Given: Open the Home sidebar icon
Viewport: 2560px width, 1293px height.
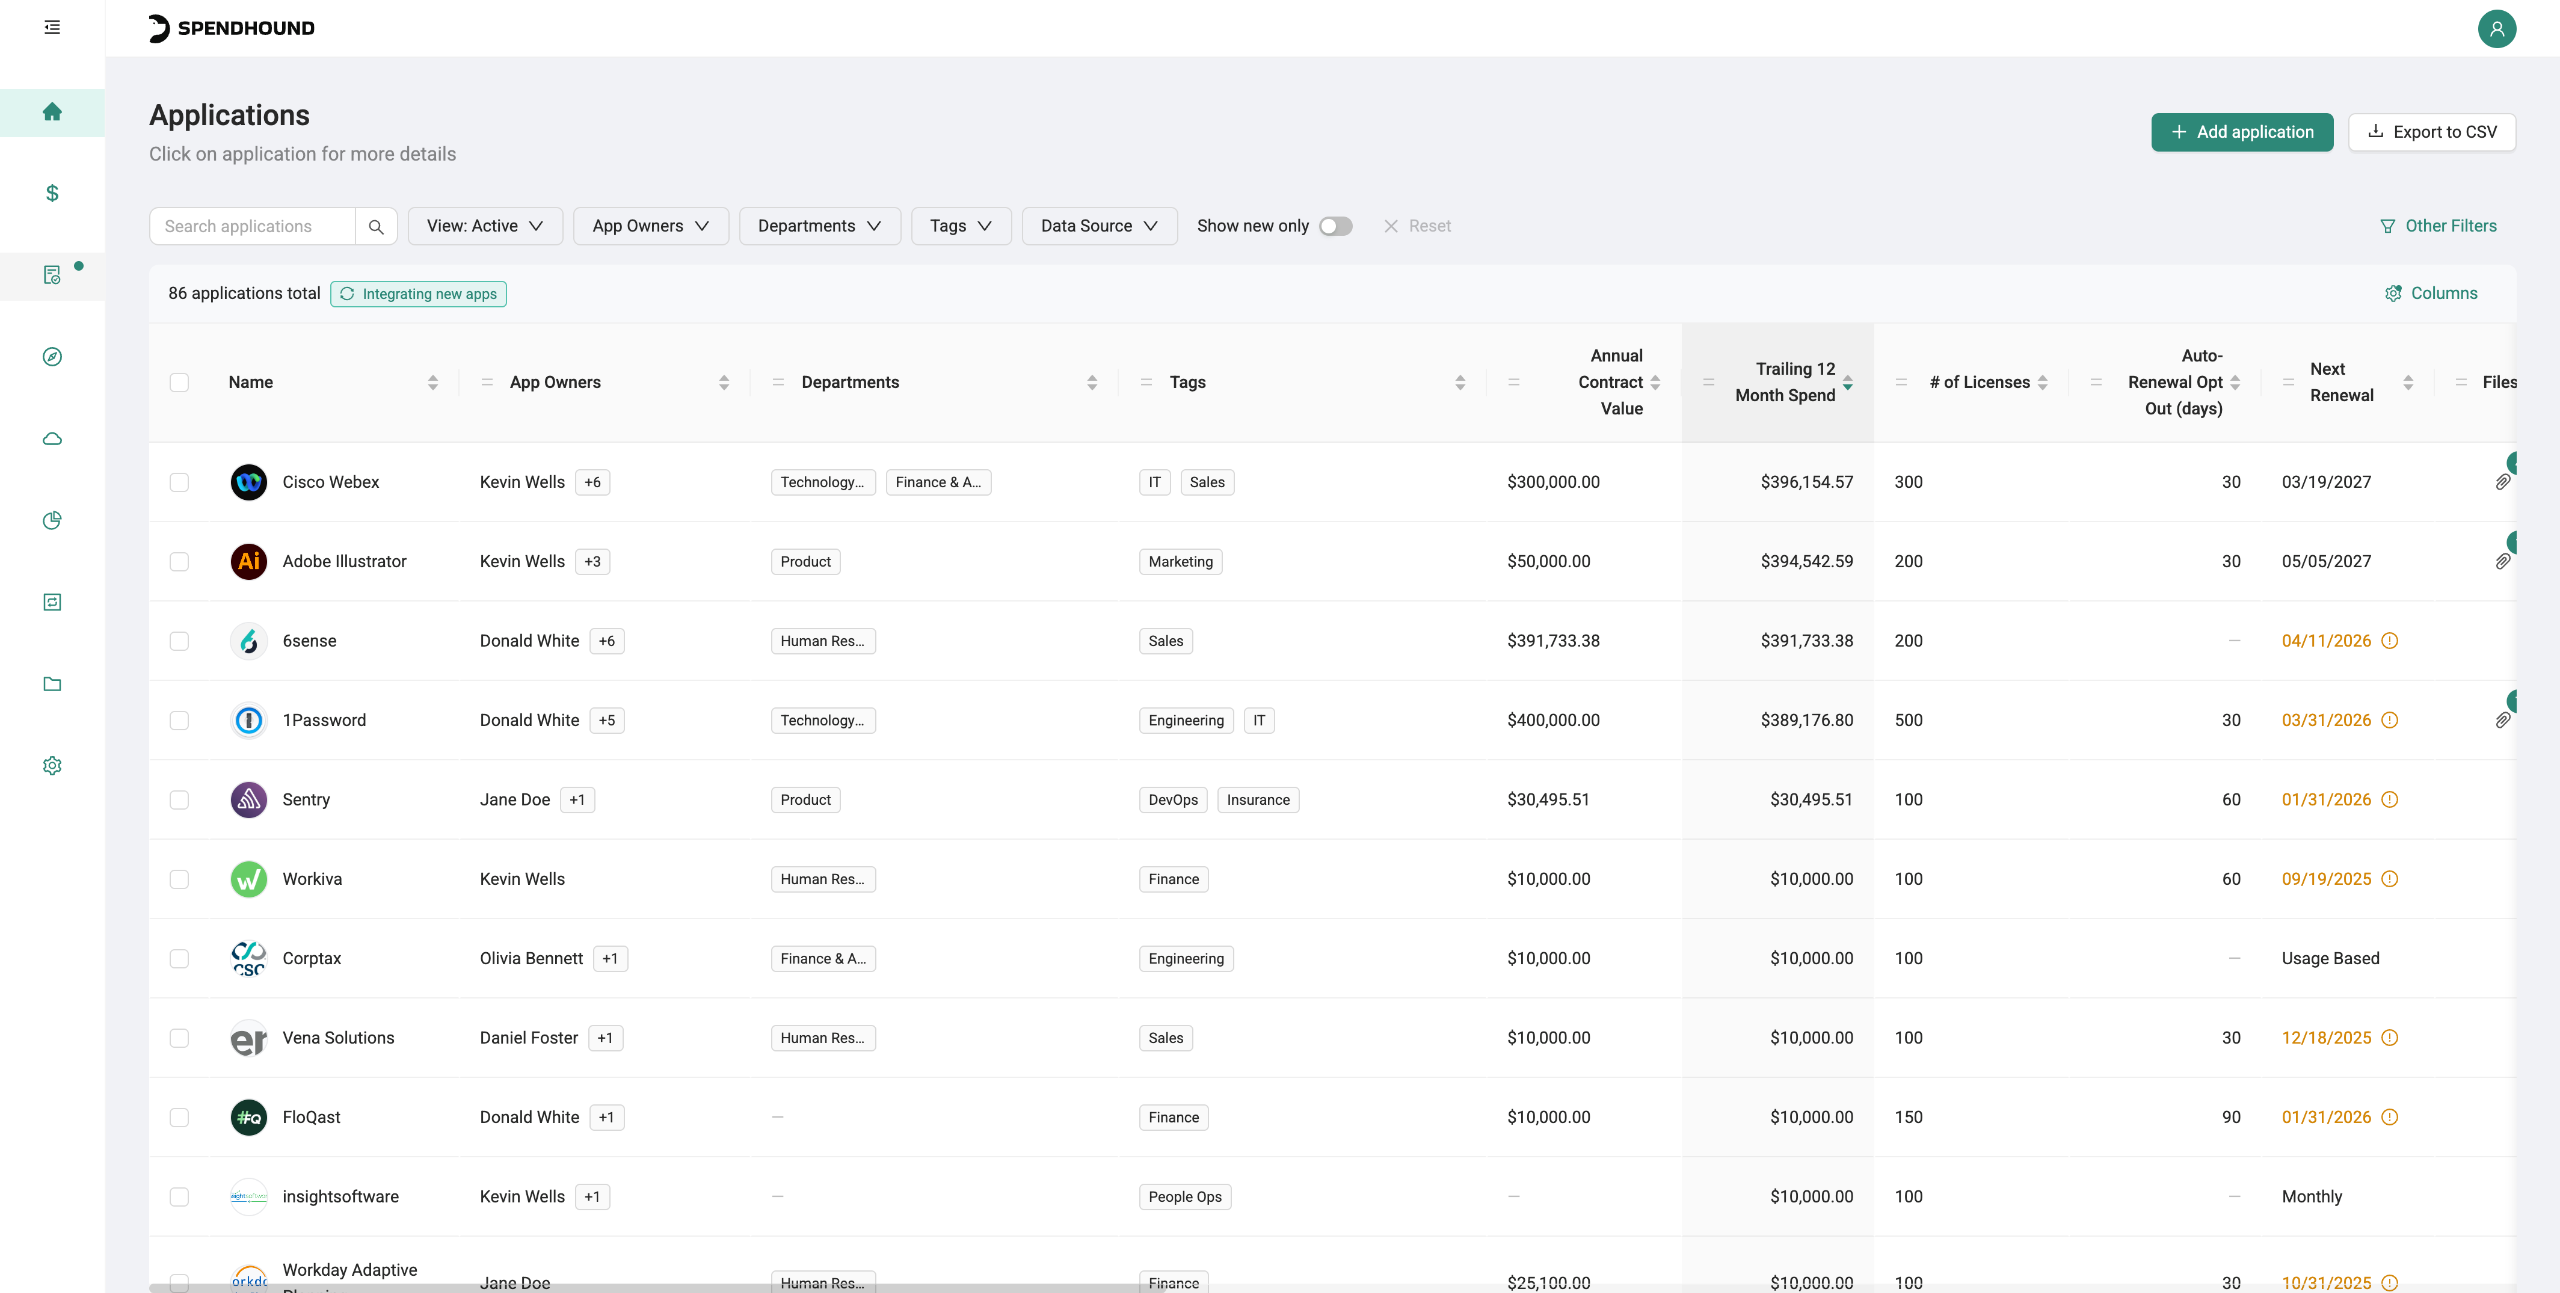Looking at the screenshot, I should (x=52, y=112).
